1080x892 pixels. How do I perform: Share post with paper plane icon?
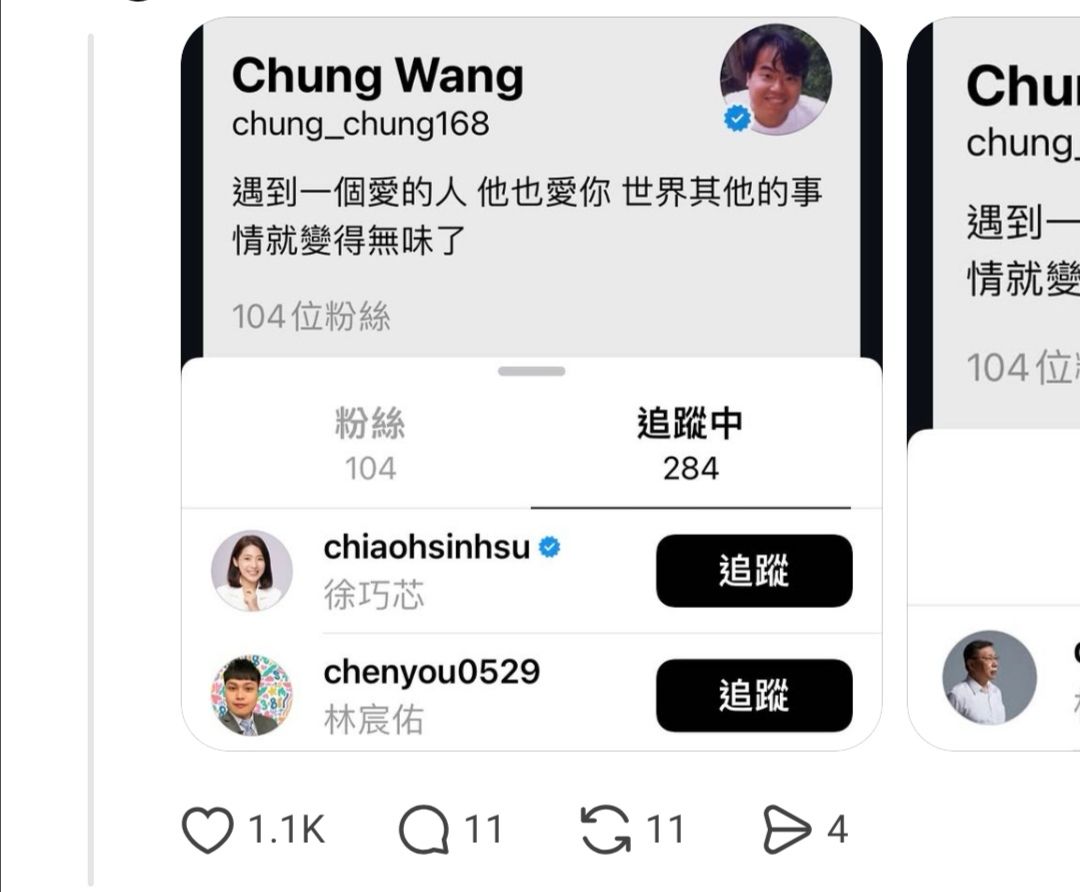coord(787,829)
